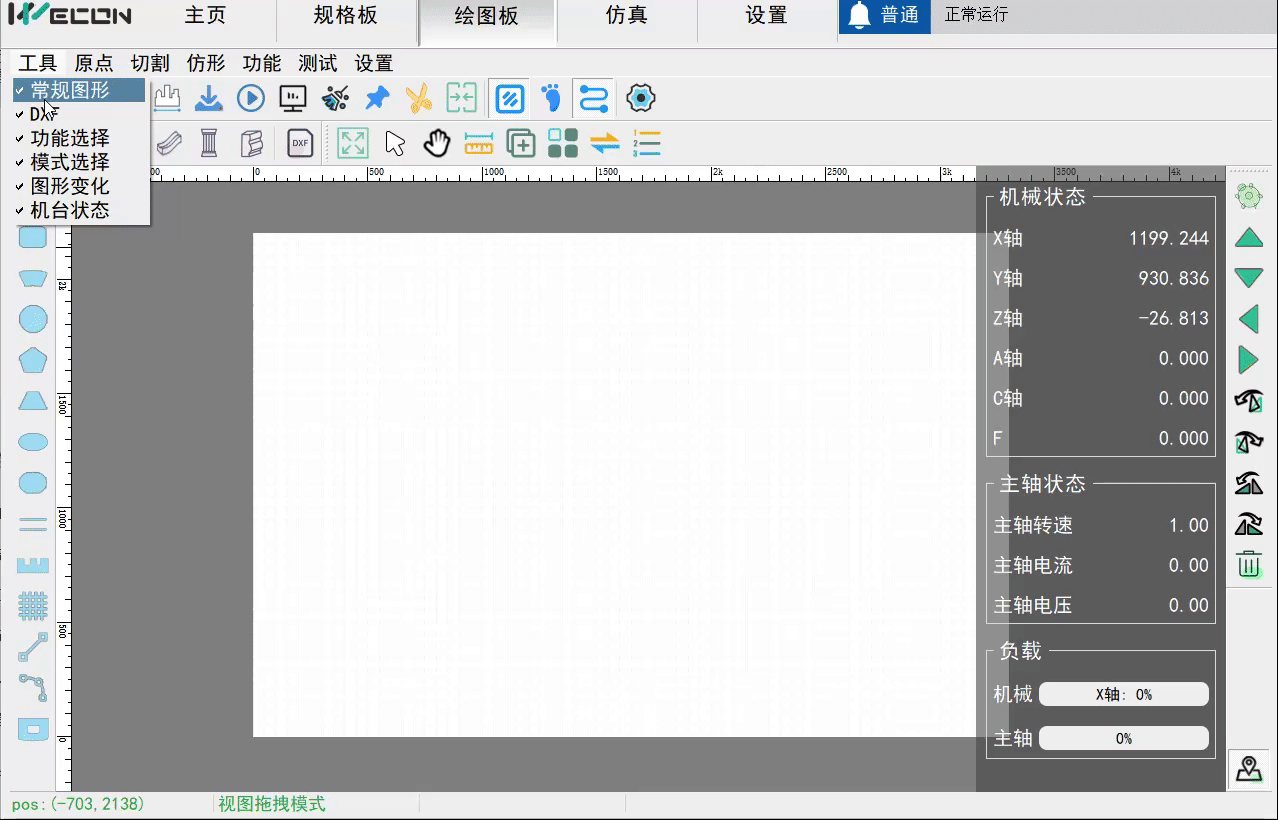Click the broom clear-canvas icon

(334, 98)
